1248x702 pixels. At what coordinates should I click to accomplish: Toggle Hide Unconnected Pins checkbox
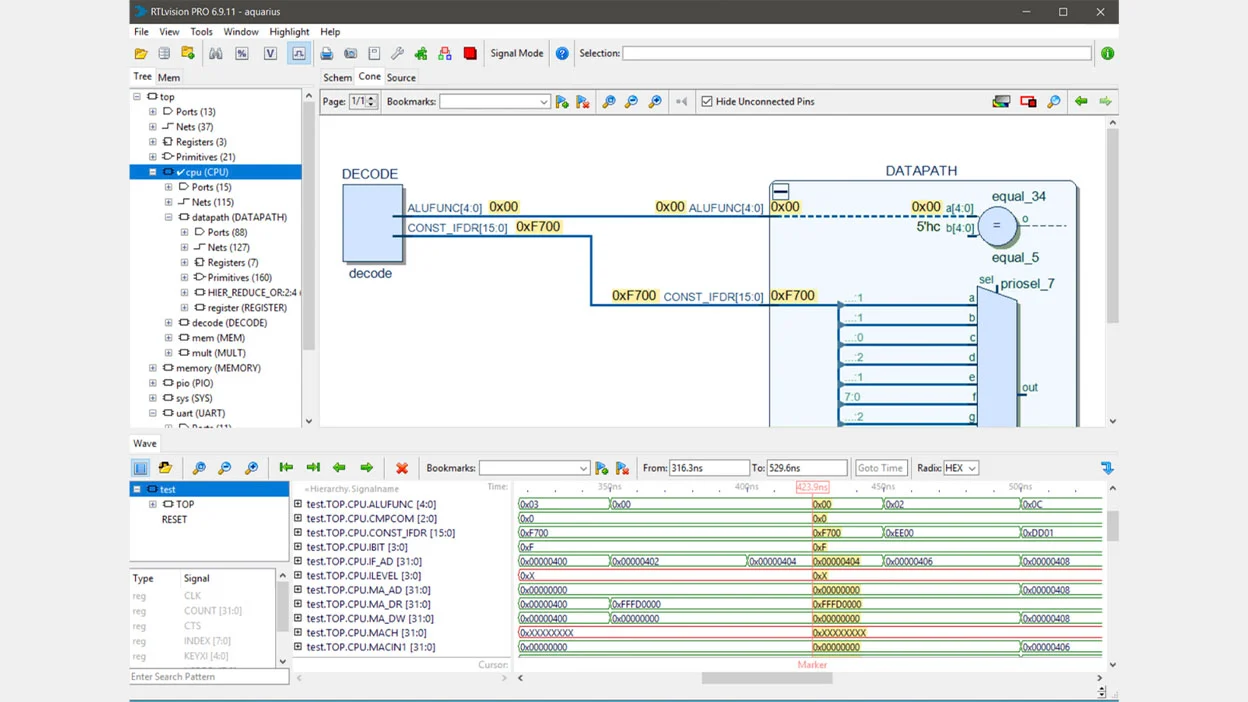pos(707,102)
